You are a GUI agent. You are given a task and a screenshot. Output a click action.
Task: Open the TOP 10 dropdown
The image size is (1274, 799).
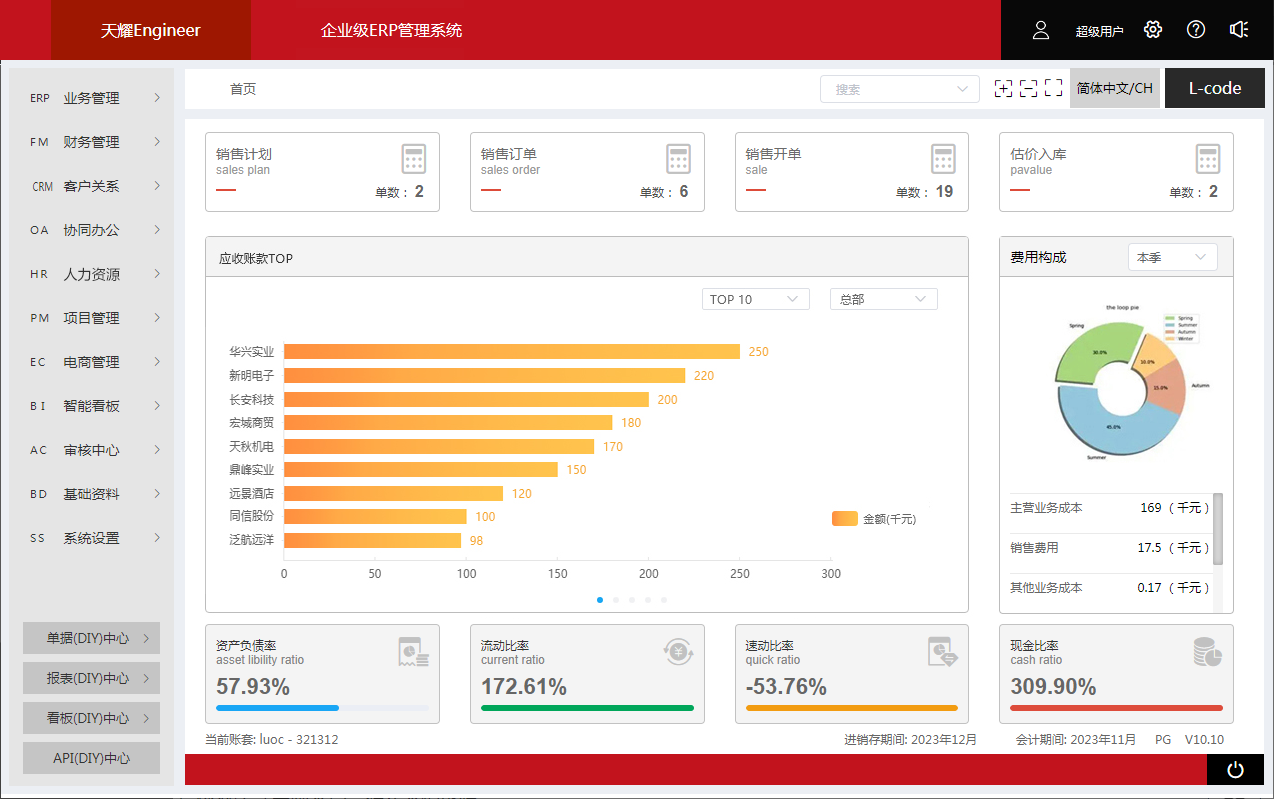click(755, 299)
